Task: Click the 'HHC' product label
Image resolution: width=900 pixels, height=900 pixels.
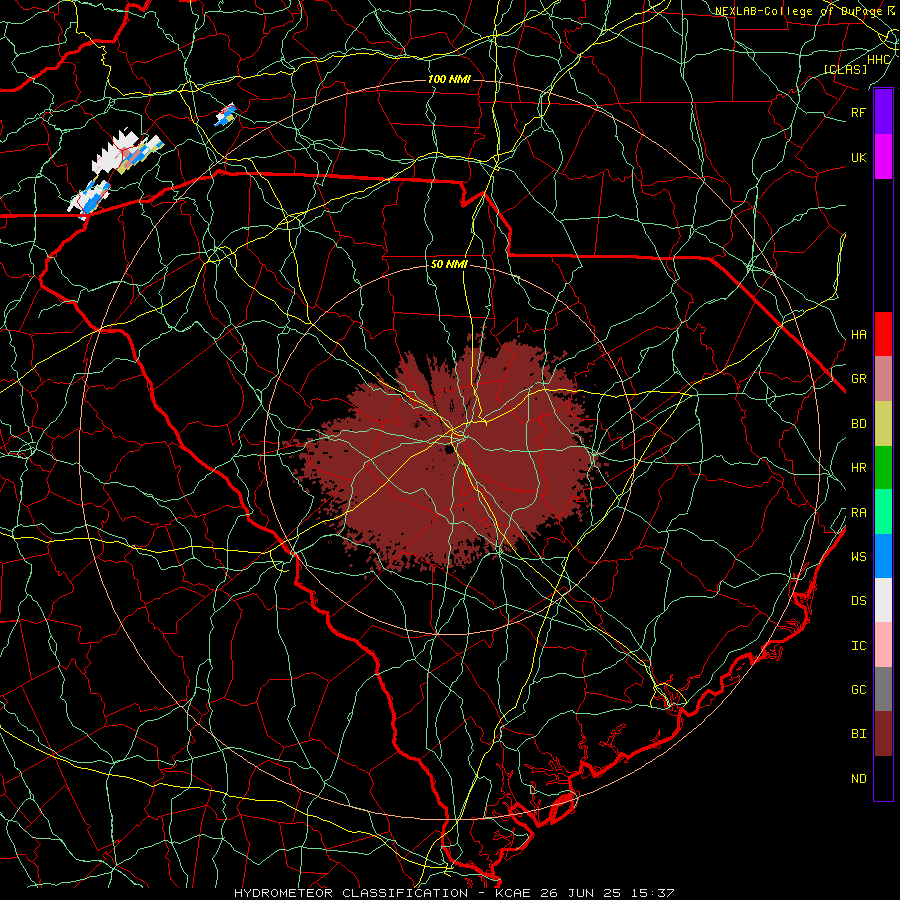Action: pyautogui.click(x=879, y=60)
